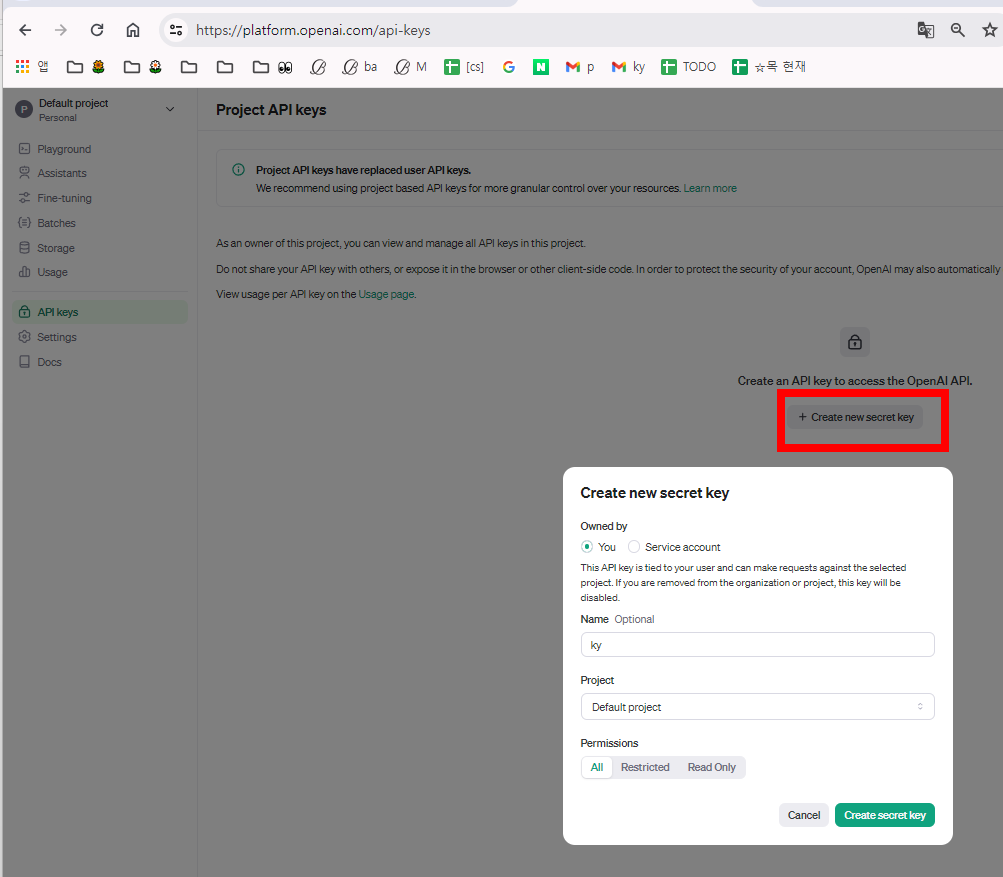The height and width of the screenshot is (877, 1003).
Task: Cancel the new secret key dialog
Action: [803, 815]
